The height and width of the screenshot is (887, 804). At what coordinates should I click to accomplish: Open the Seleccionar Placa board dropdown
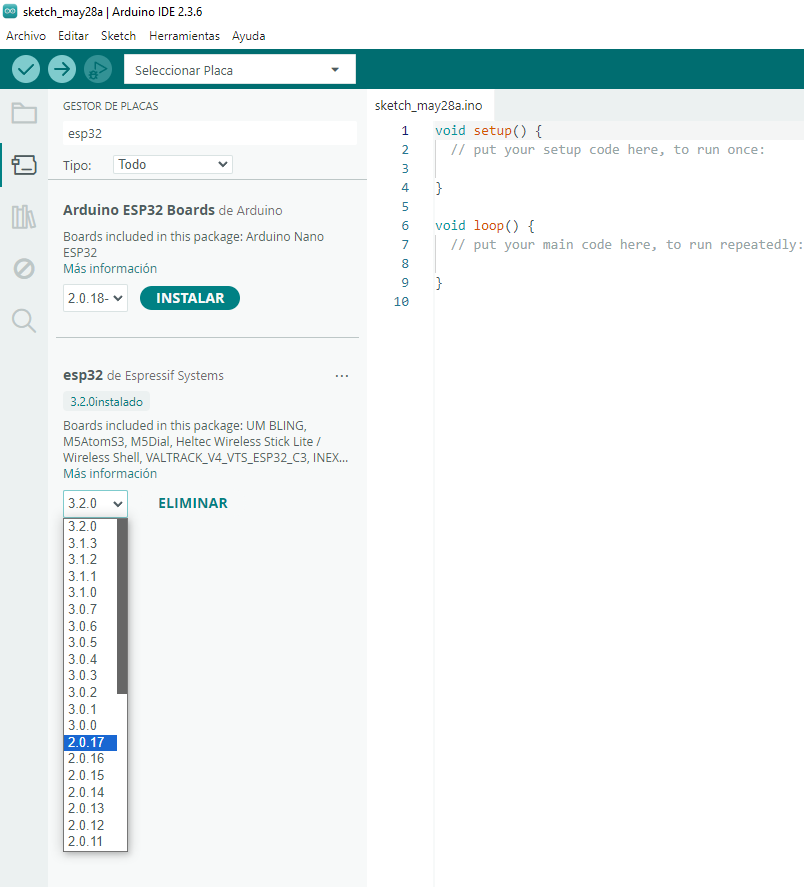[239, 70]
